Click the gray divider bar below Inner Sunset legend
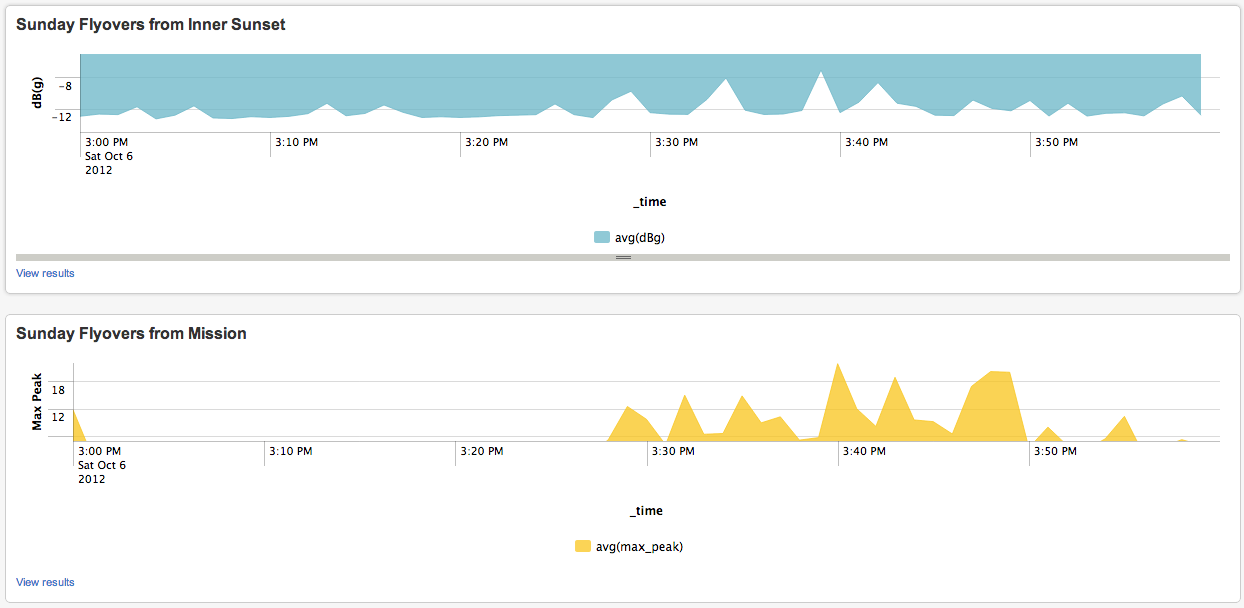Viewport: 1244px width, 608px height. coord(623,258)
